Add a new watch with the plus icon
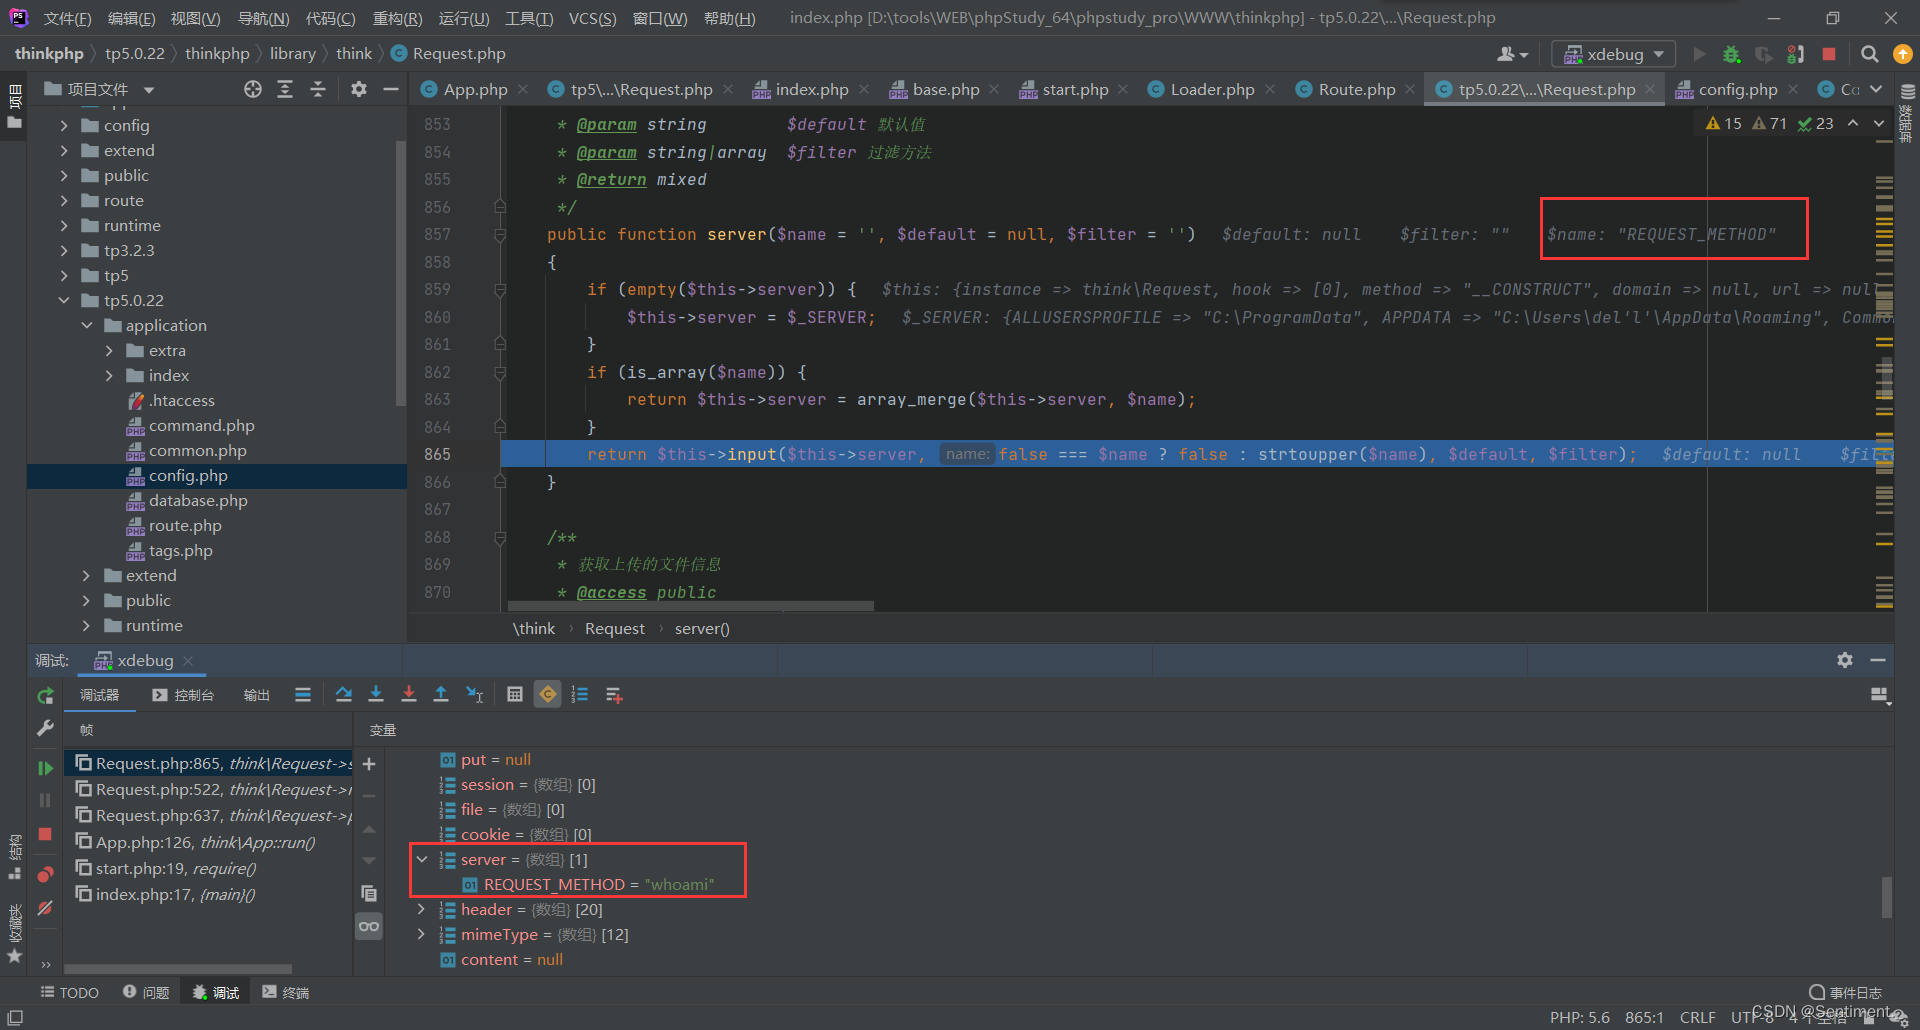 [x=369, y=764]
